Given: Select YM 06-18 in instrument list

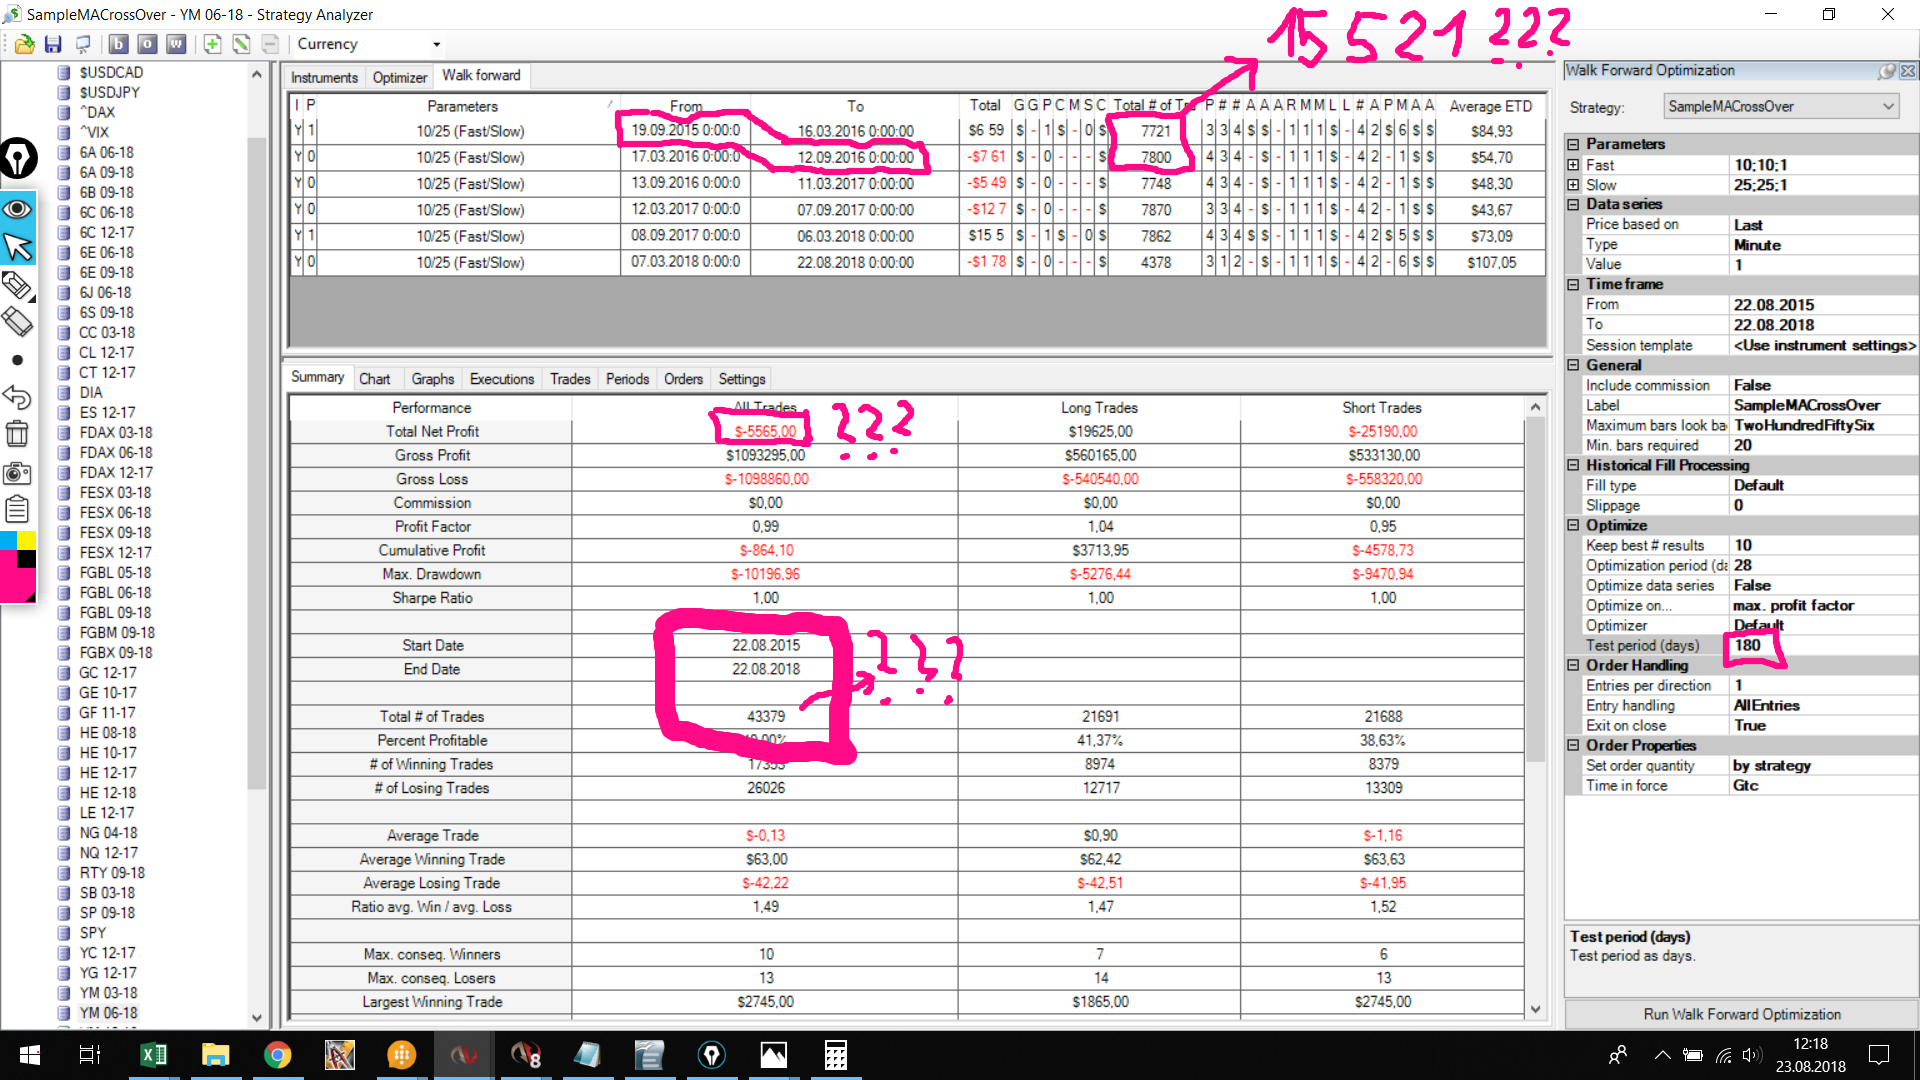Looking at the screenshot, I should (108, 1013).
